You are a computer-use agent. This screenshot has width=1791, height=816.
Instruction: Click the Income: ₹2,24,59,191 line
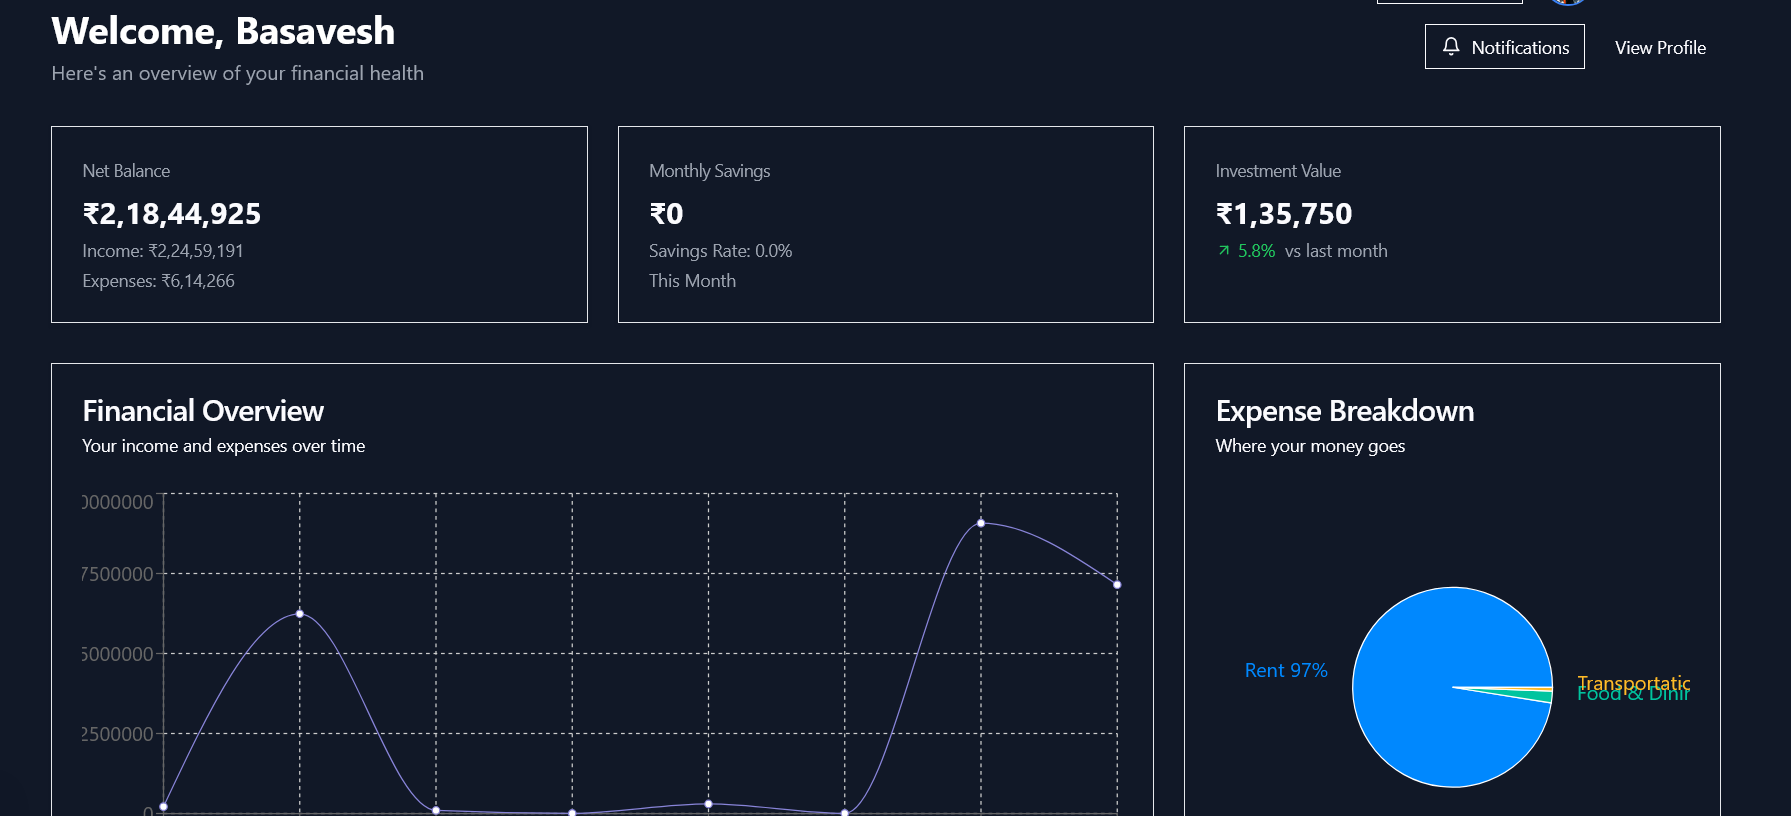[x=163, y=251]
